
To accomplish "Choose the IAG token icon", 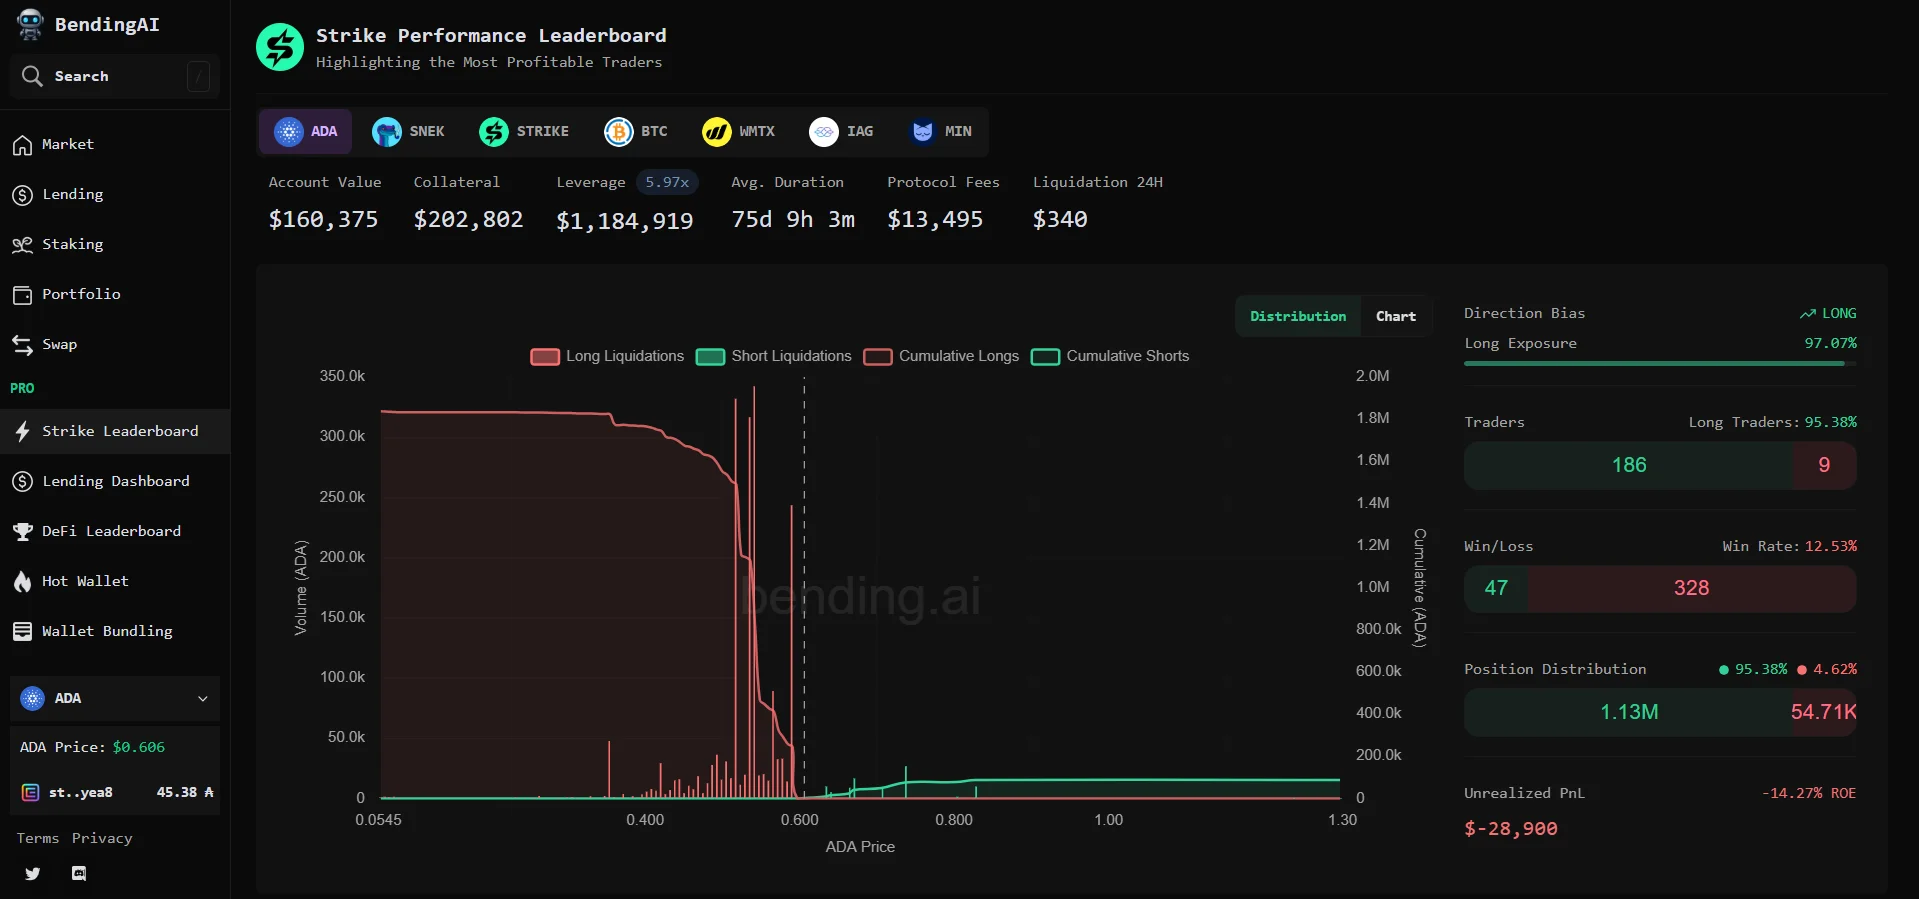I will [x=824, y=132].
